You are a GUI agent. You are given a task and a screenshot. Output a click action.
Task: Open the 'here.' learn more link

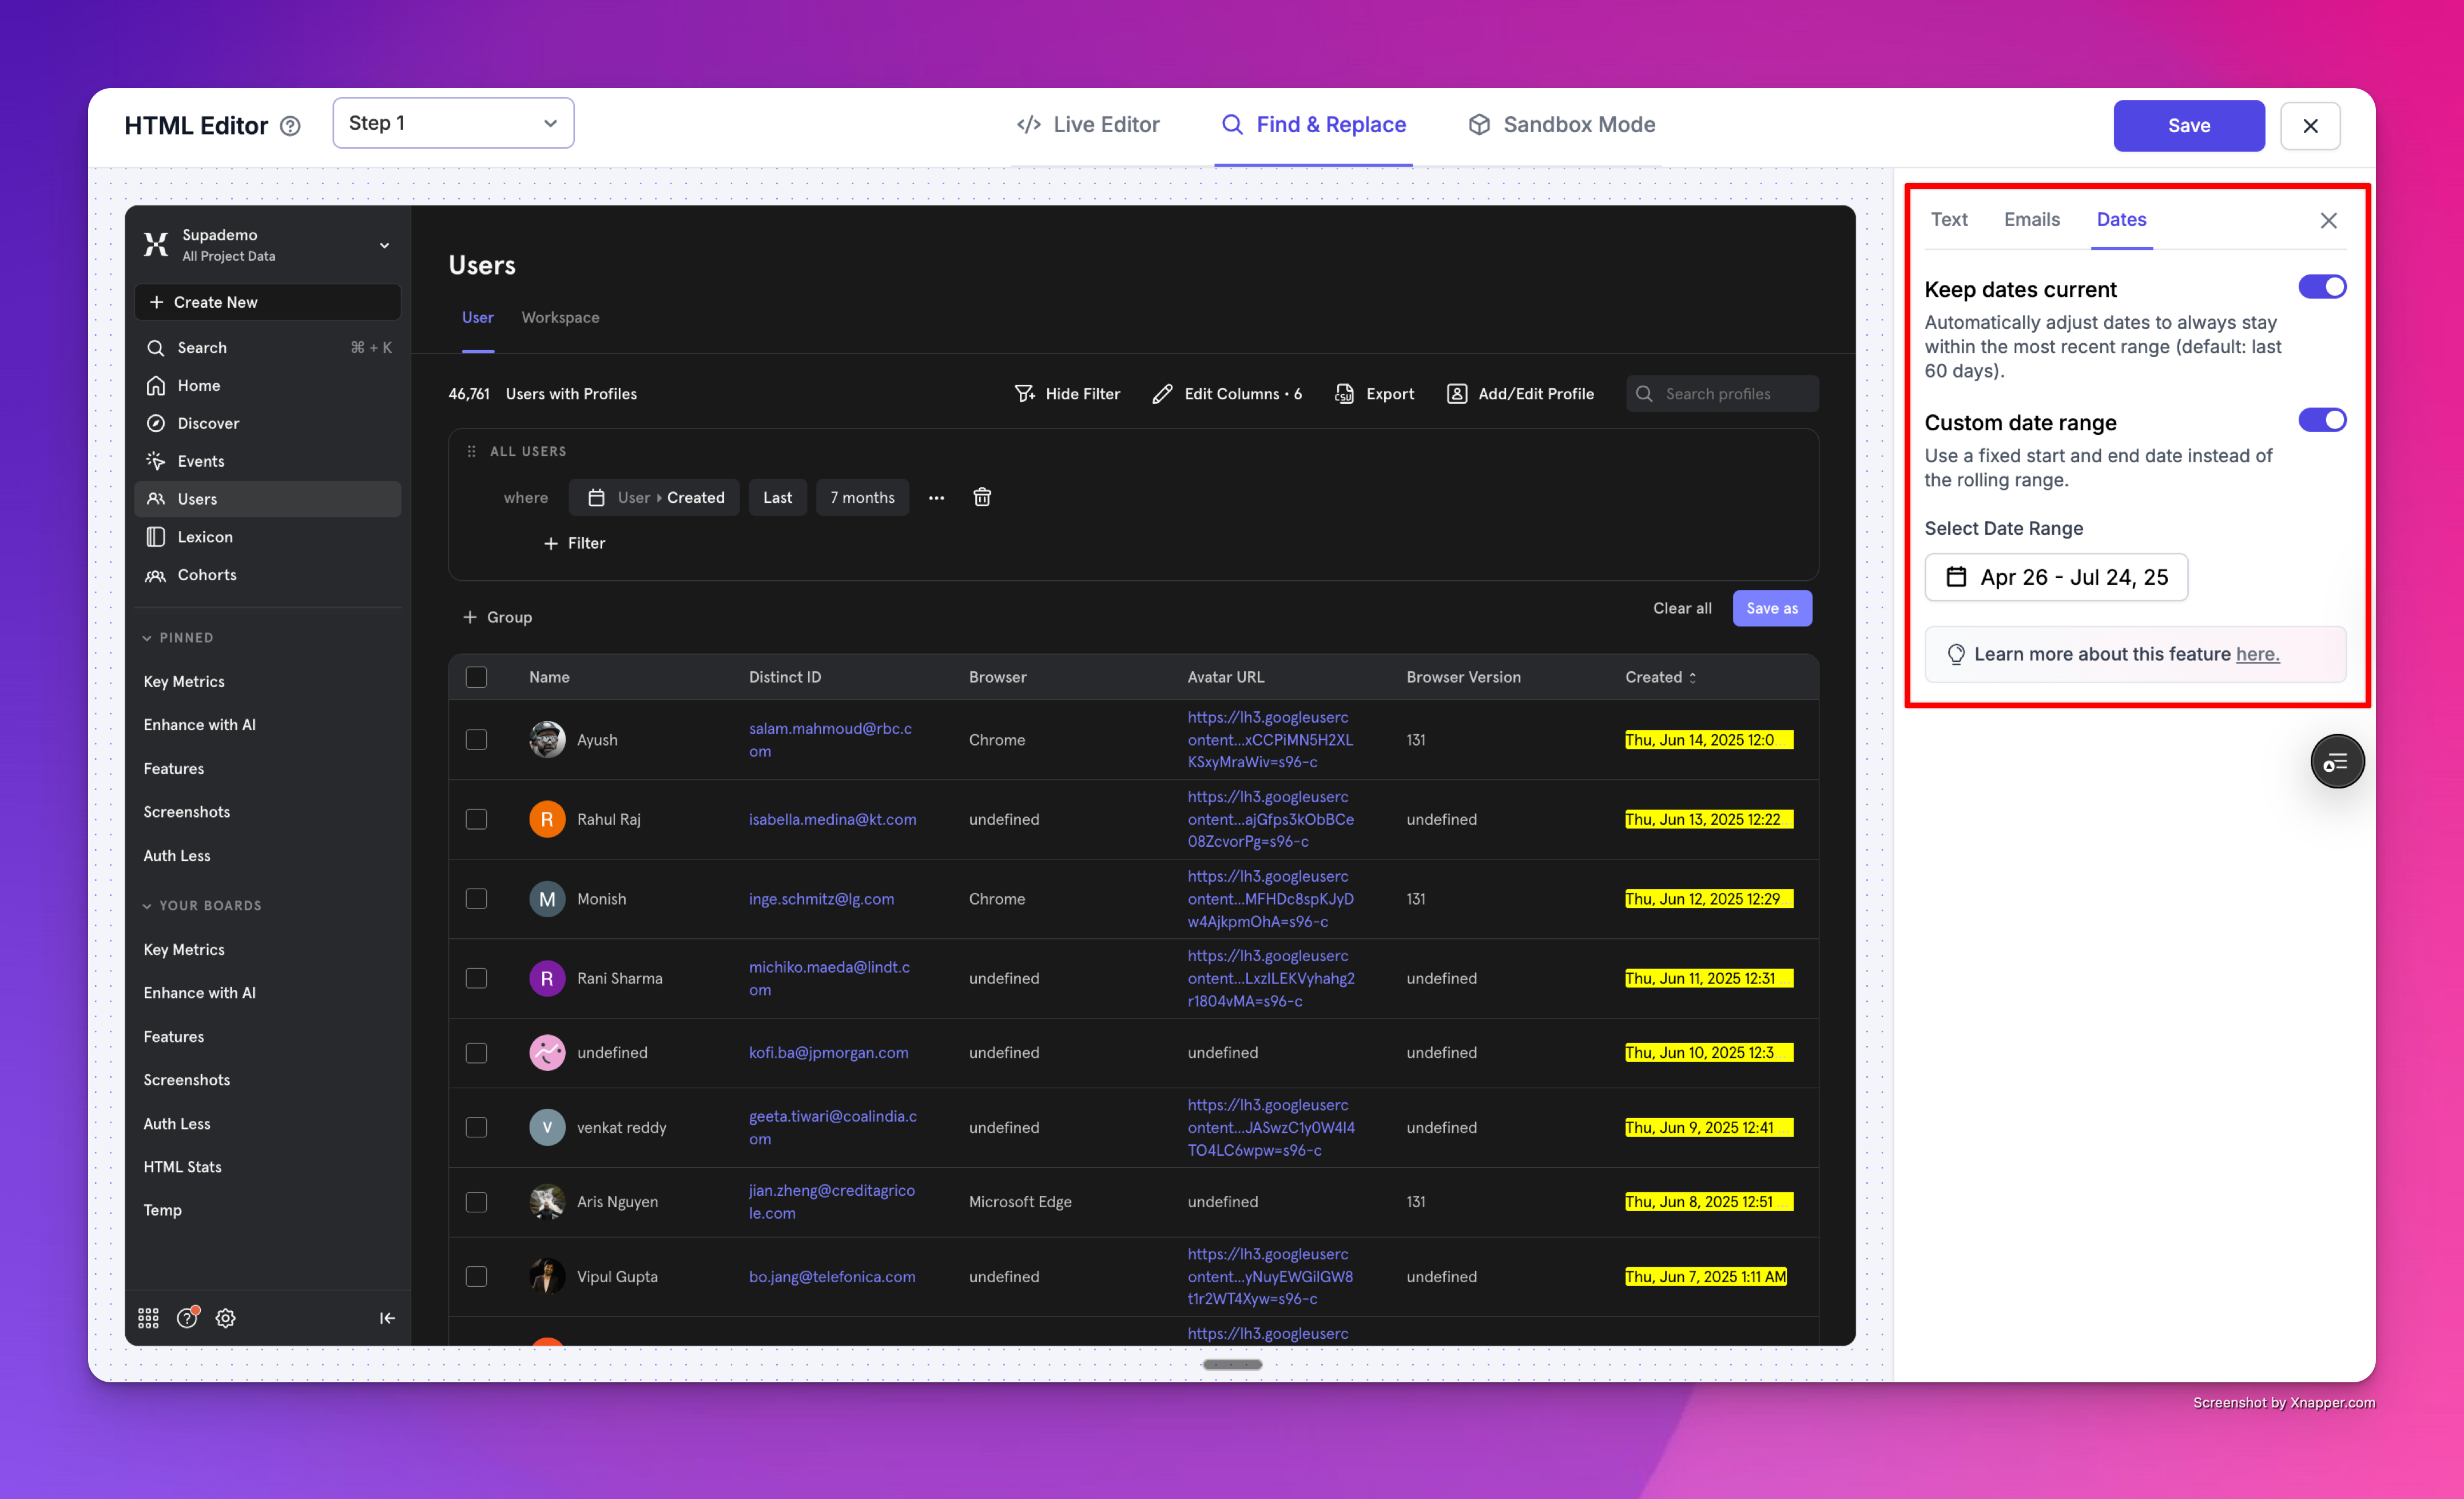point(2257,654)
